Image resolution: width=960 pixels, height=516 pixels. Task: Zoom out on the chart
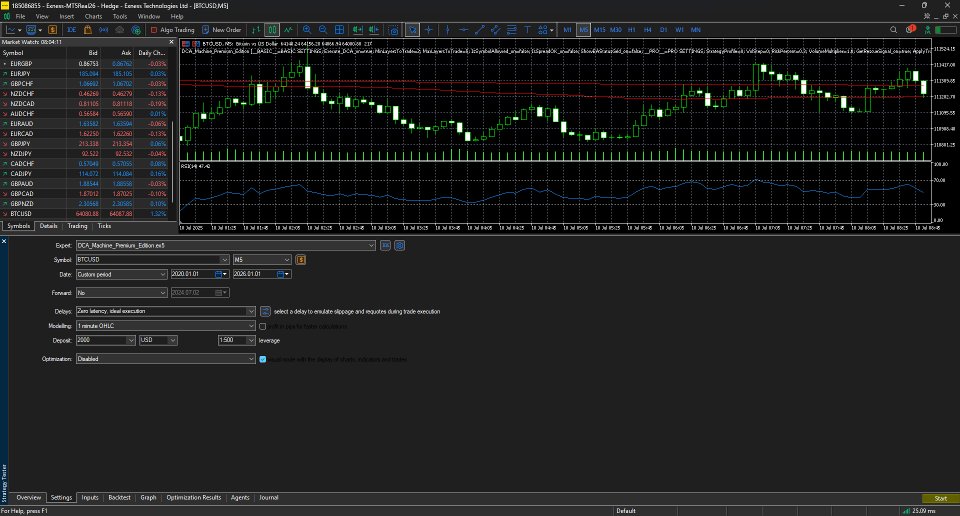[323, 29]
